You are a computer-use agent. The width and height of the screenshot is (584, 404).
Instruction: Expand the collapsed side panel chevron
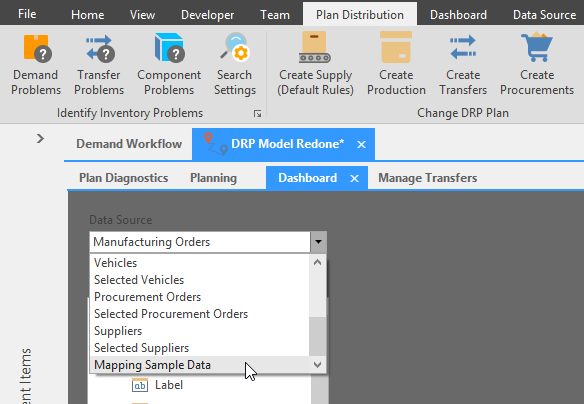point(40,139)
